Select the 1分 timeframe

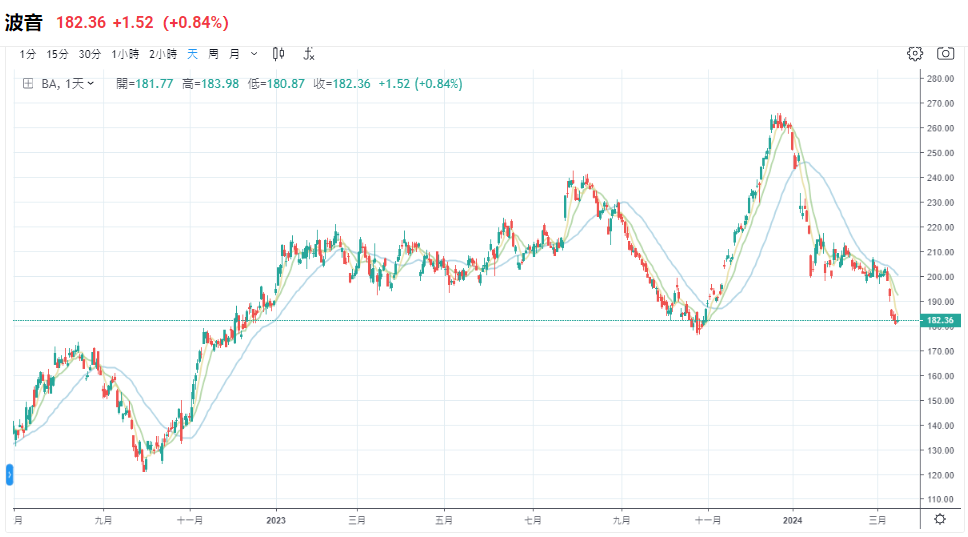(28, 54)
